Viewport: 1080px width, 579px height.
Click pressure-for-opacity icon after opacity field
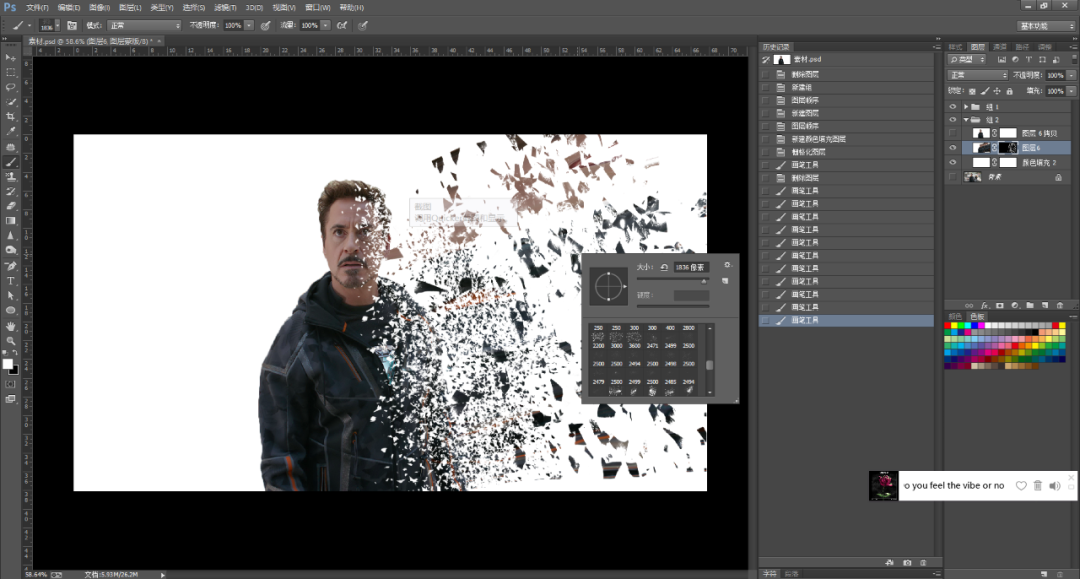pos(265,25)
